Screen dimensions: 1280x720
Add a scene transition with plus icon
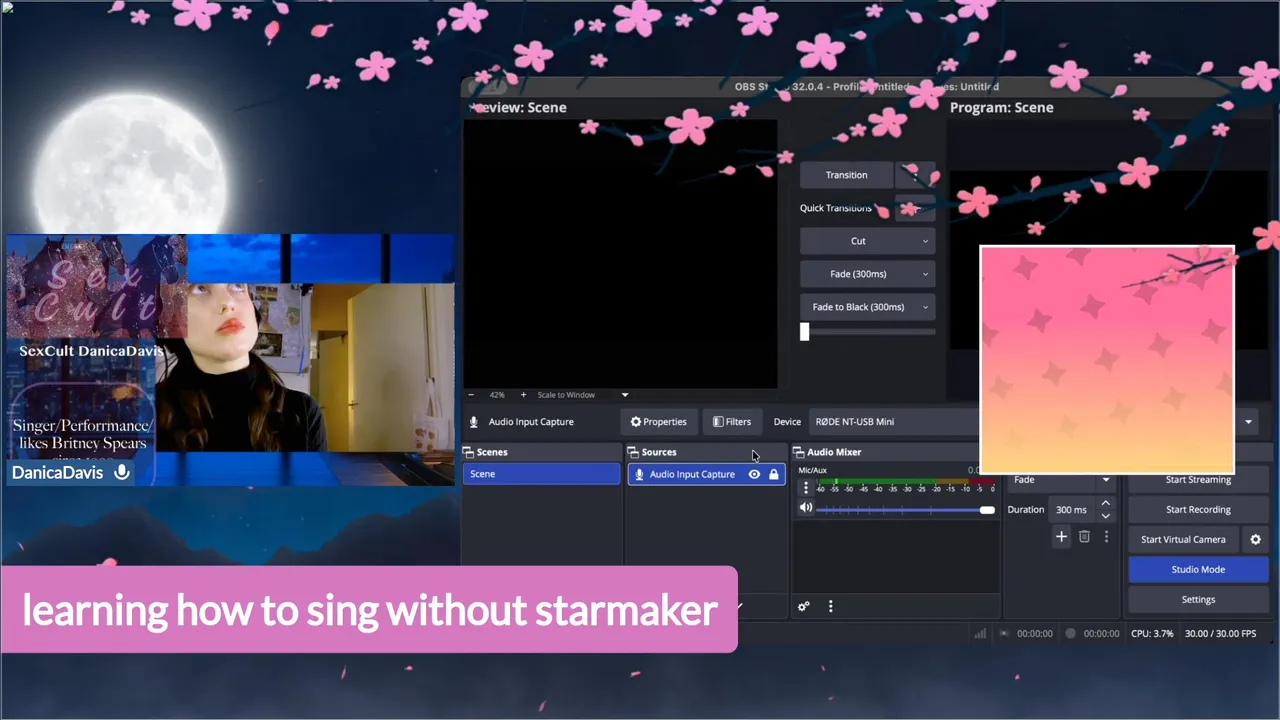point(1061,537)
